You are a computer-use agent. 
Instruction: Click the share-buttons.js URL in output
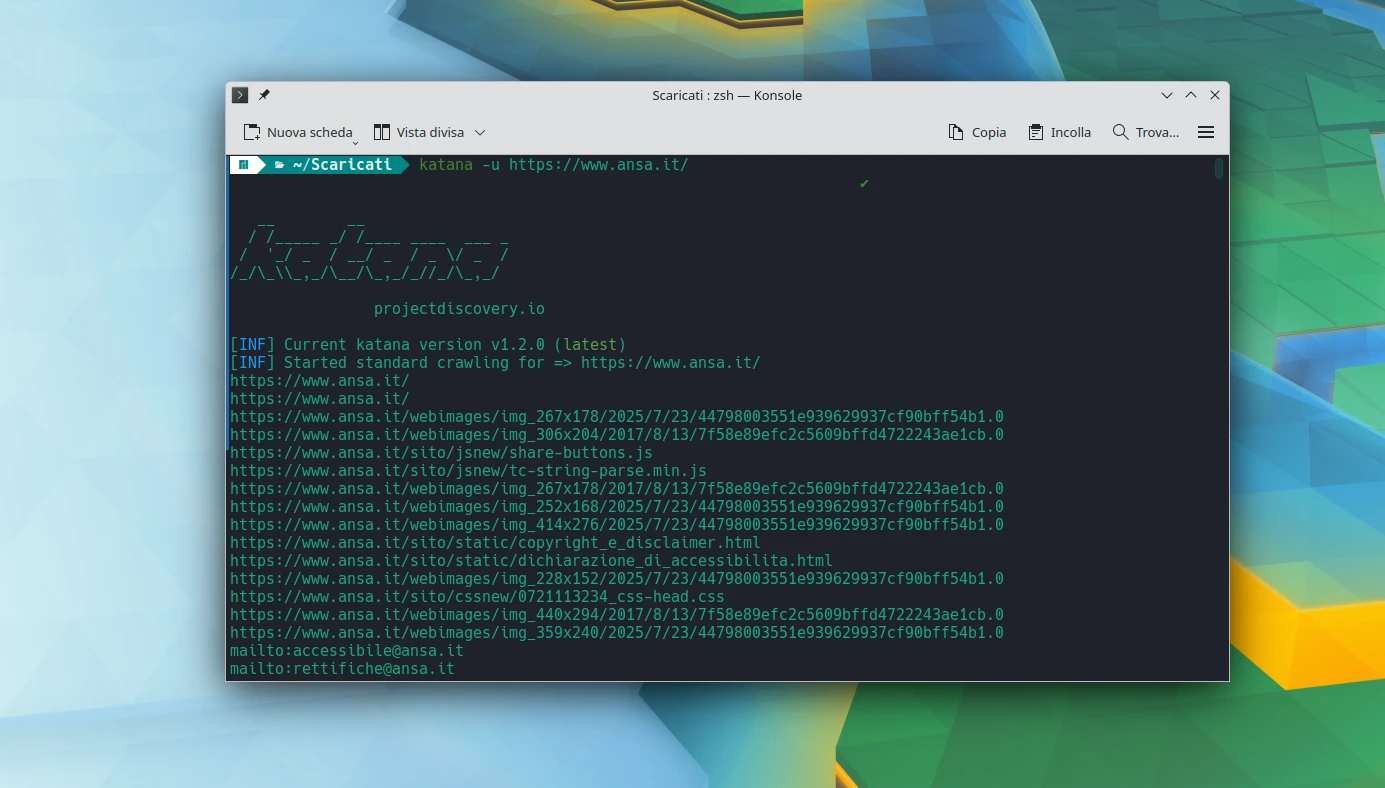441,452
